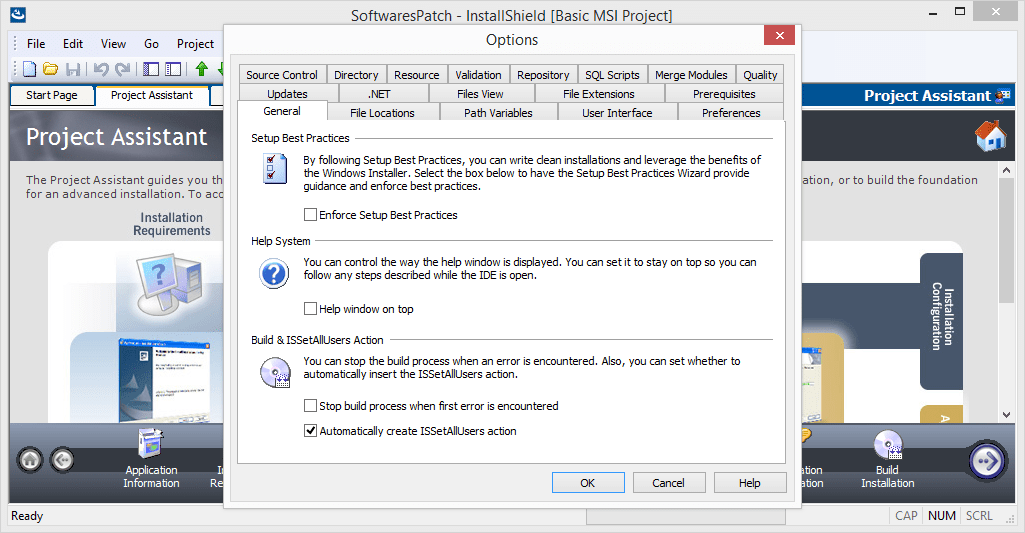Click Cancel in the Options dialog
This screenshot has width=1025, height=533.
(668, 483)
